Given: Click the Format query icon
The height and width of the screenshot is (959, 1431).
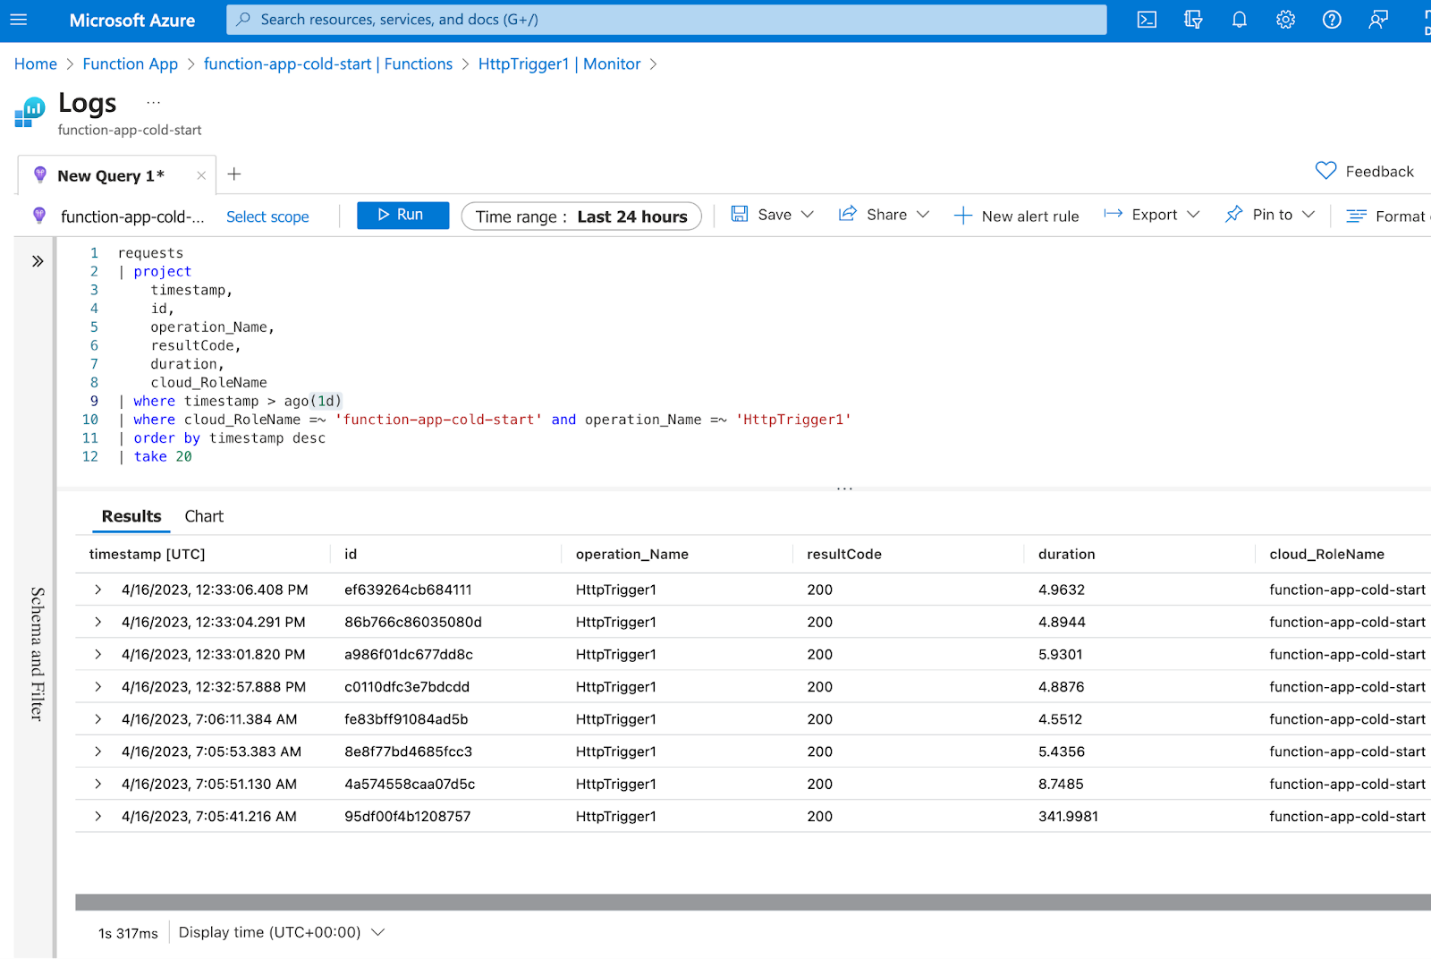Looking at the screenshot, I should 1357,215.
